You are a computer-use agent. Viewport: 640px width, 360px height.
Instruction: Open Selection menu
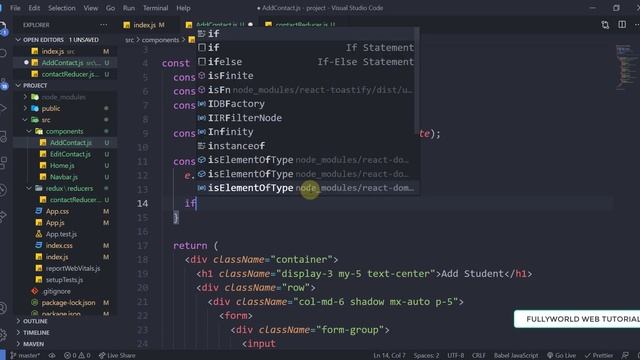[x=62, y=8]
